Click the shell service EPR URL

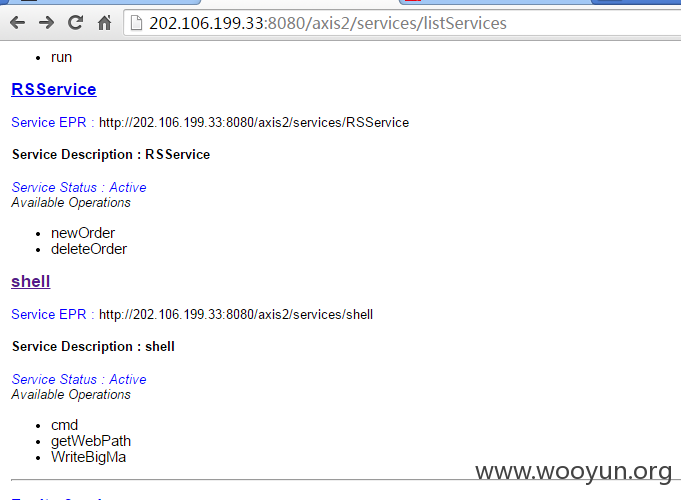[236, 315]
